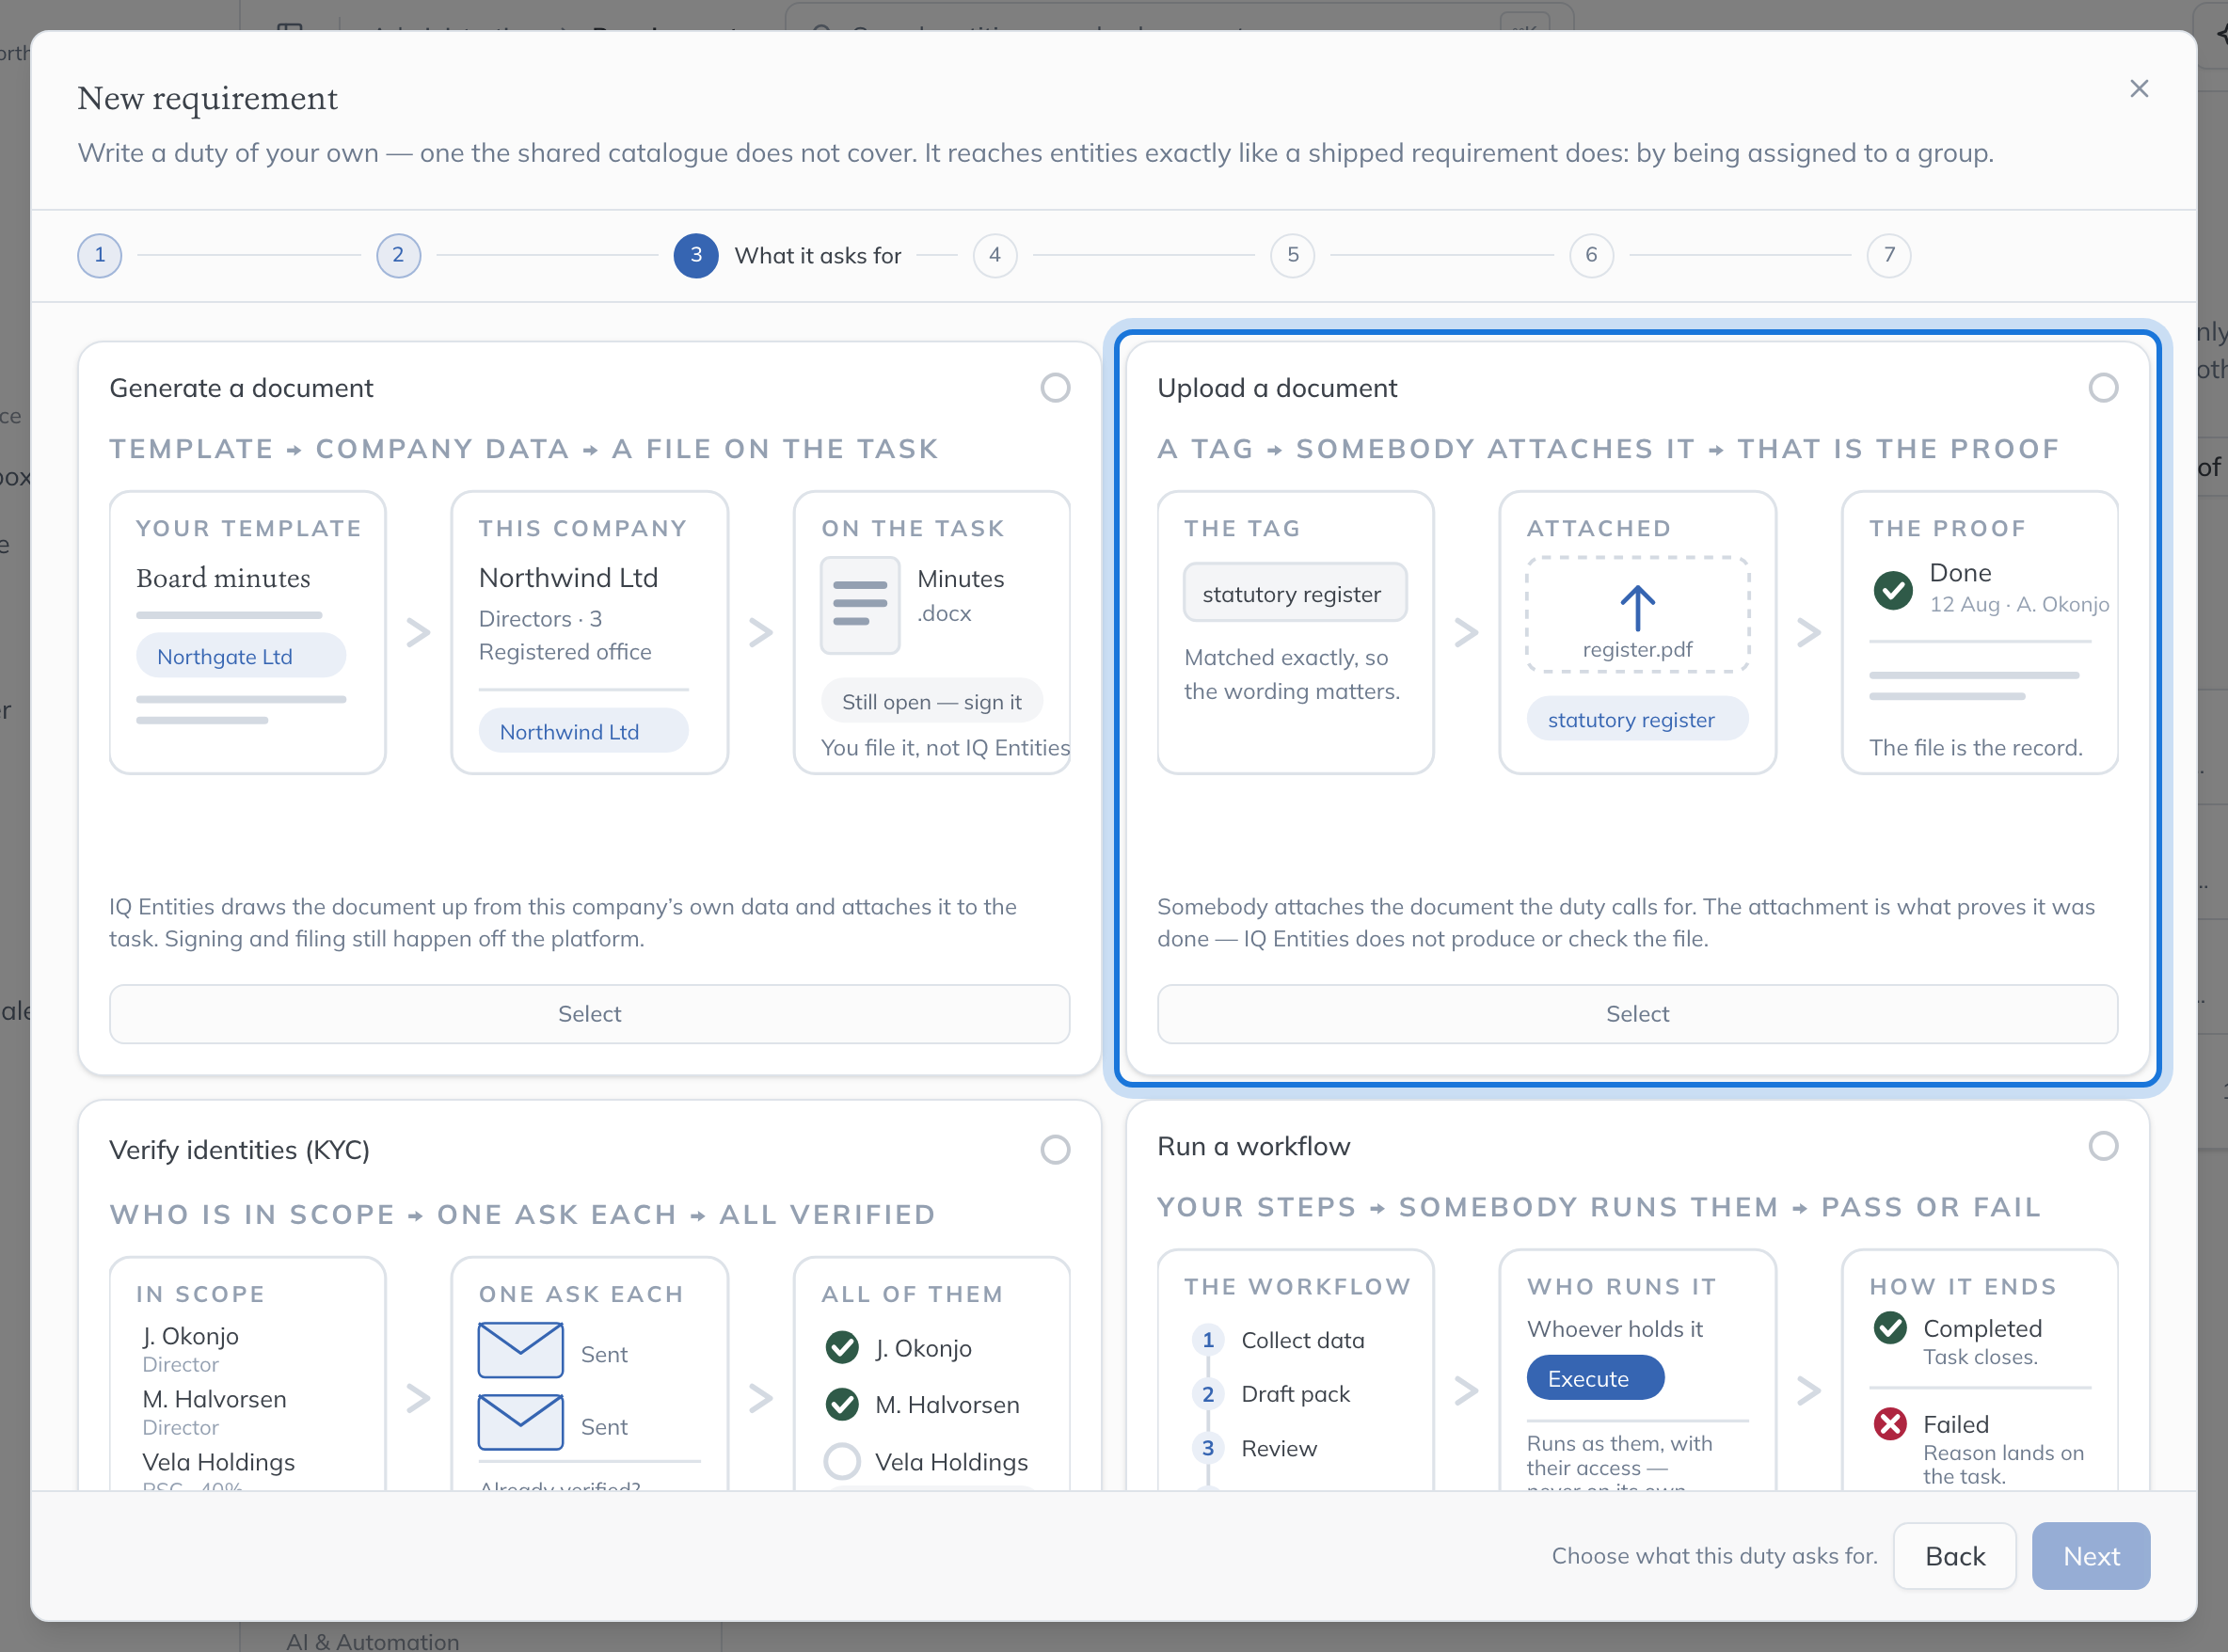Click the red Failed cross icon
Image resolution: width=2228 pixels, height=1652 pixels.
coord(1890,1424)
